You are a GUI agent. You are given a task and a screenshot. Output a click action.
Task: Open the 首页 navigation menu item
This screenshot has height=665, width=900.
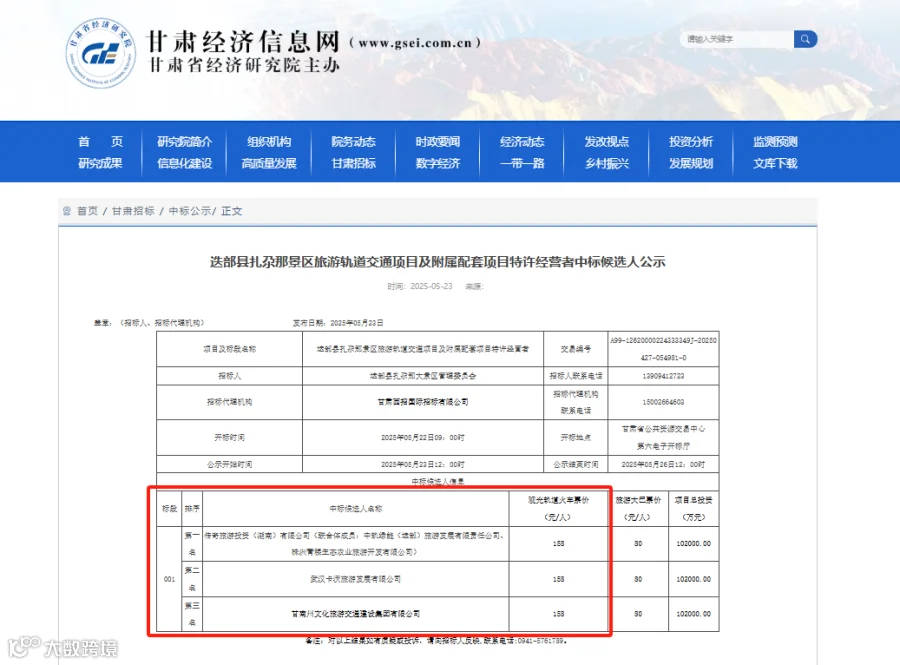coord(100,142)
